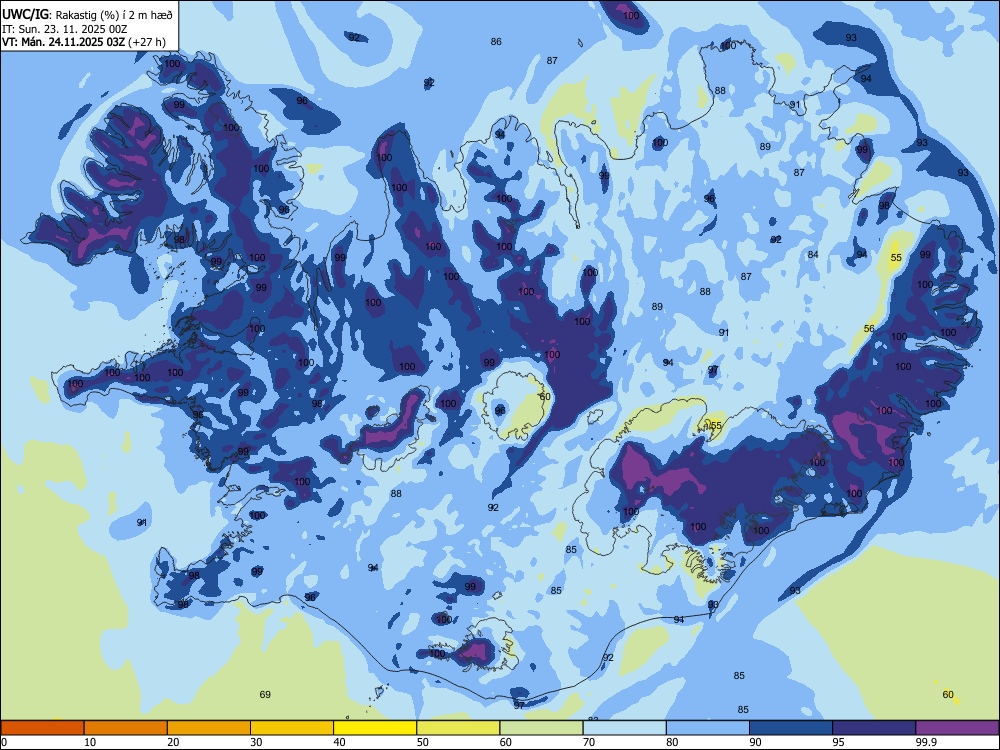Screen dimensions: 1000x750
Task: Click the 10–20 orange legend swatch
Action: coord(126,728)
